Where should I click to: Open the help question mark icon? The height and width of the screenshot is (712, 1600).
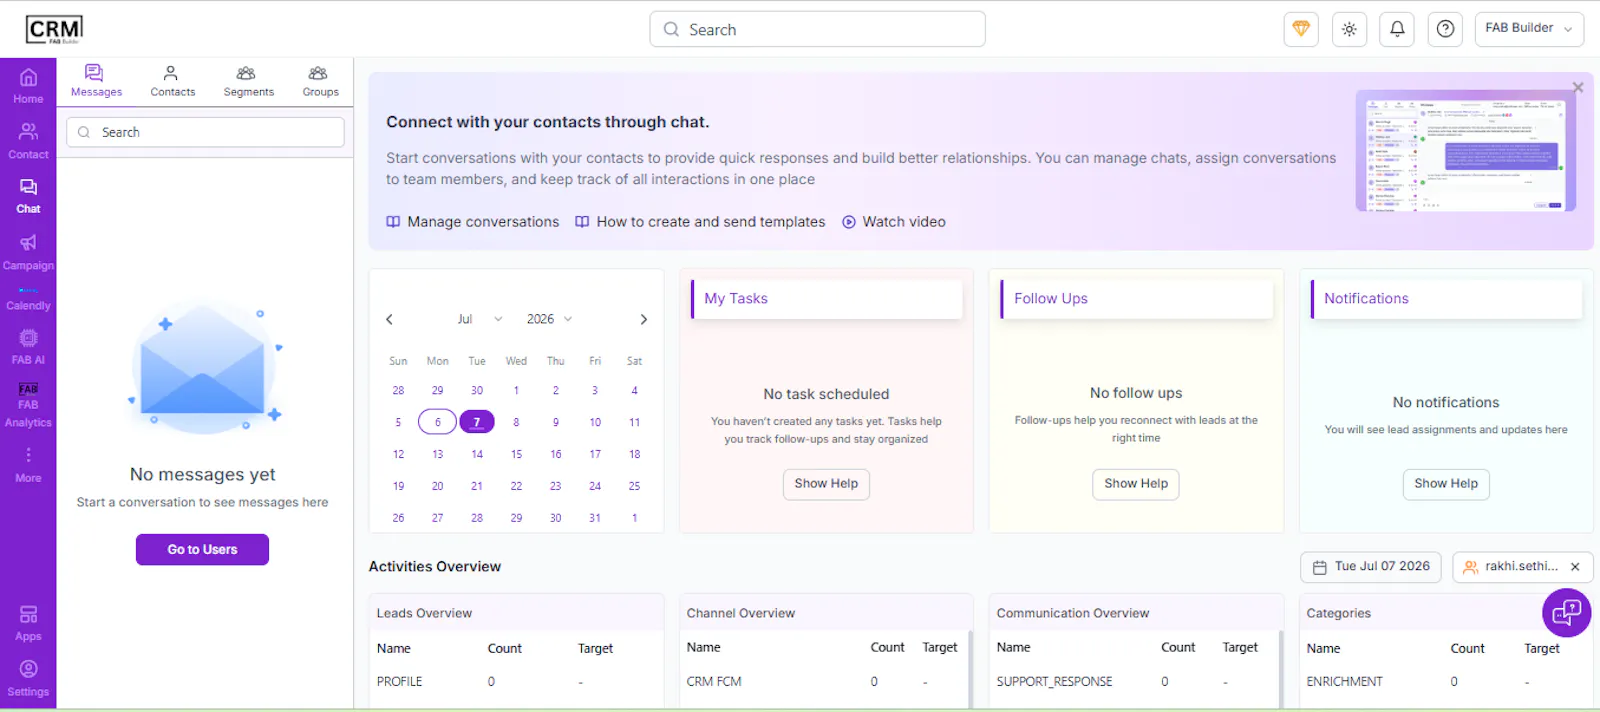pyautogui.click(x=1445, y=29)
